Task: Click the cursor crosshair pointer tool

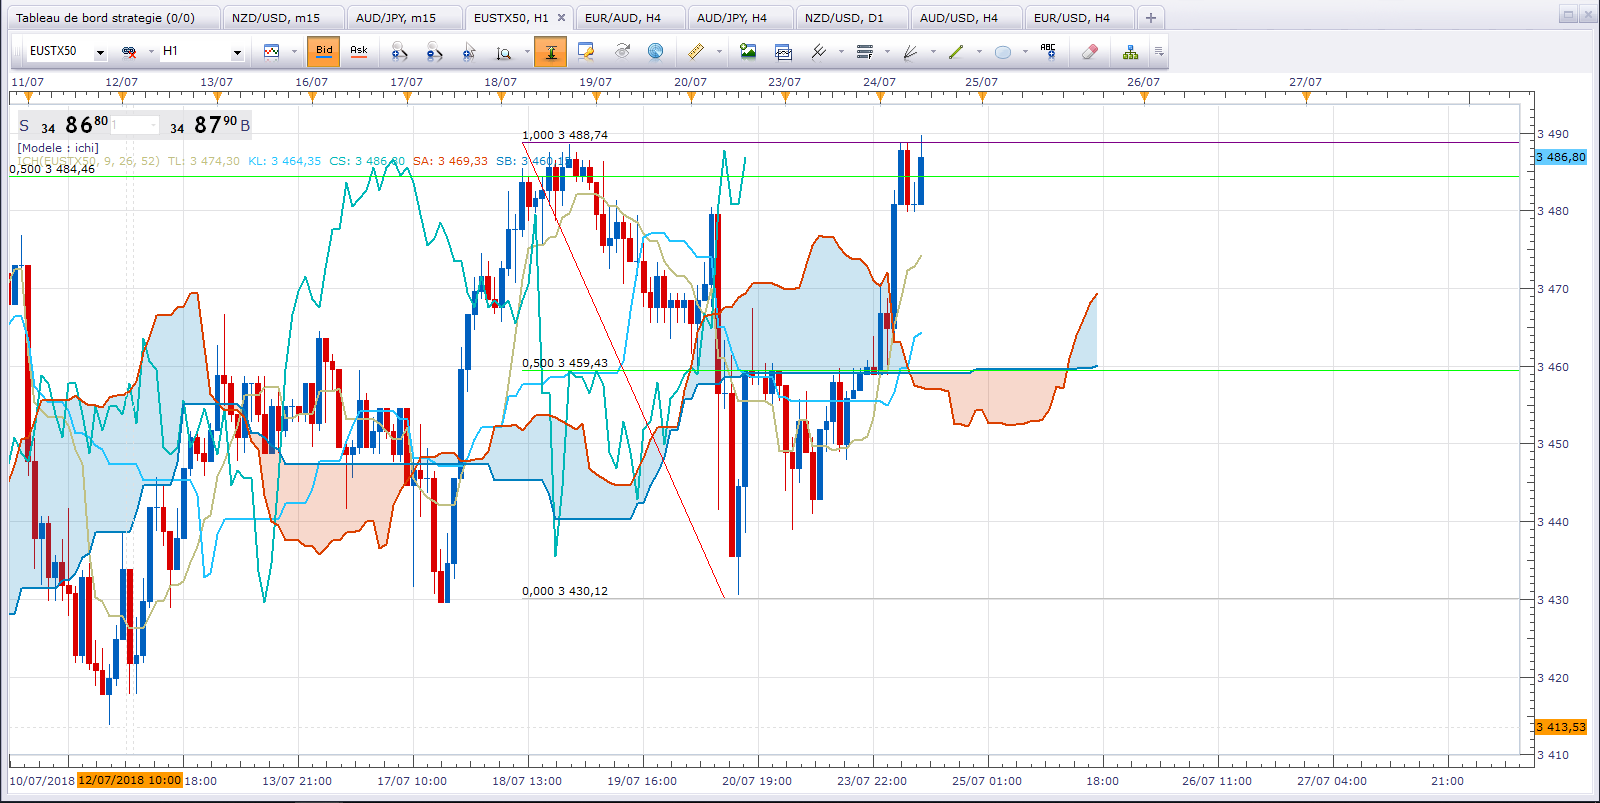Action: click(x=469, y=52)
